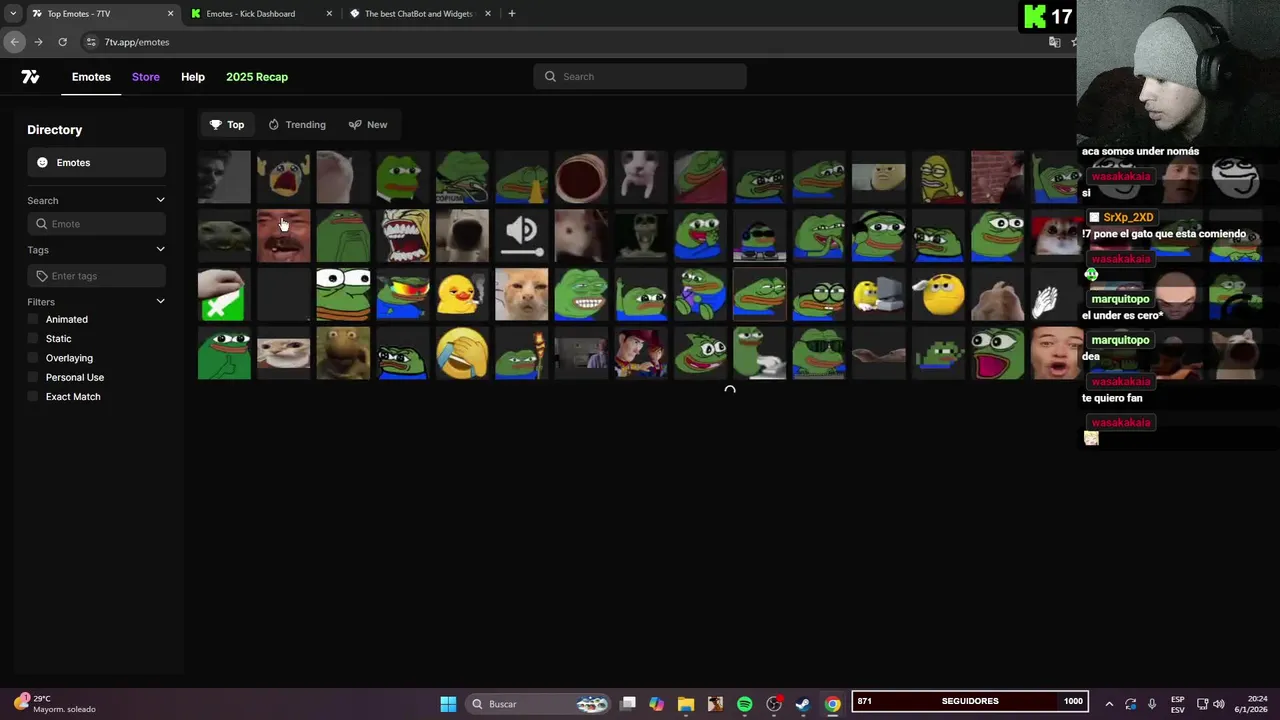
Task: Enable the Personal Use filter checkbox
Action: click(x=33, y=377)
